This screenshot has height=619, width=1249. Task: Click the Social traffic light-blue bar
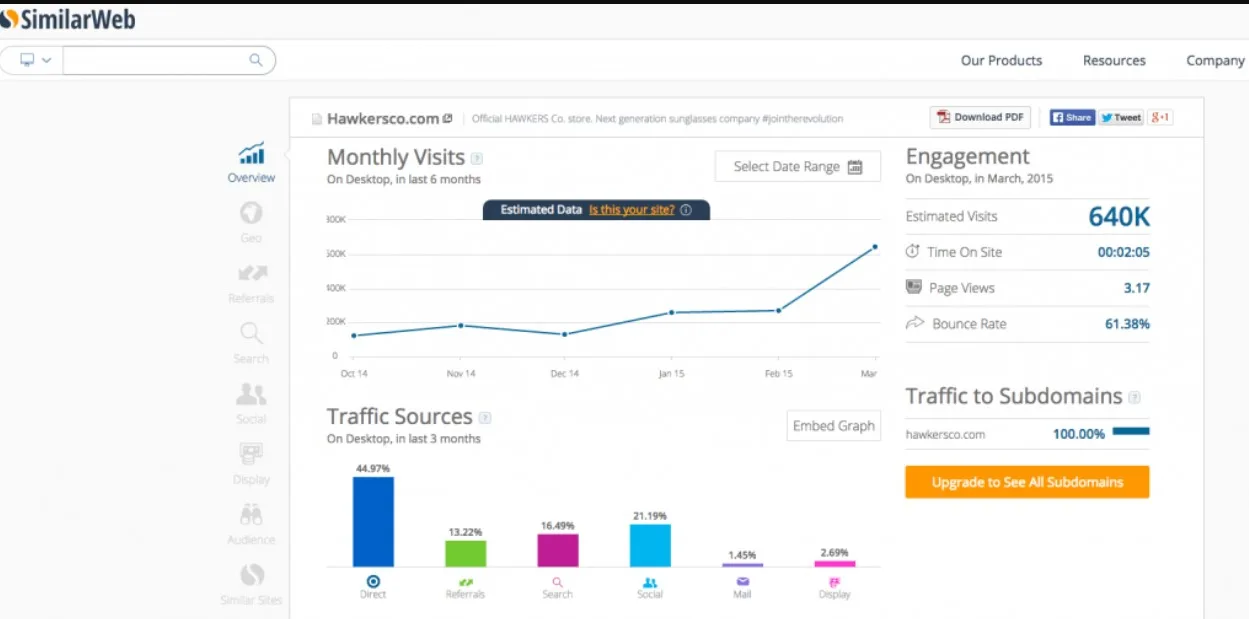[650, 545]
